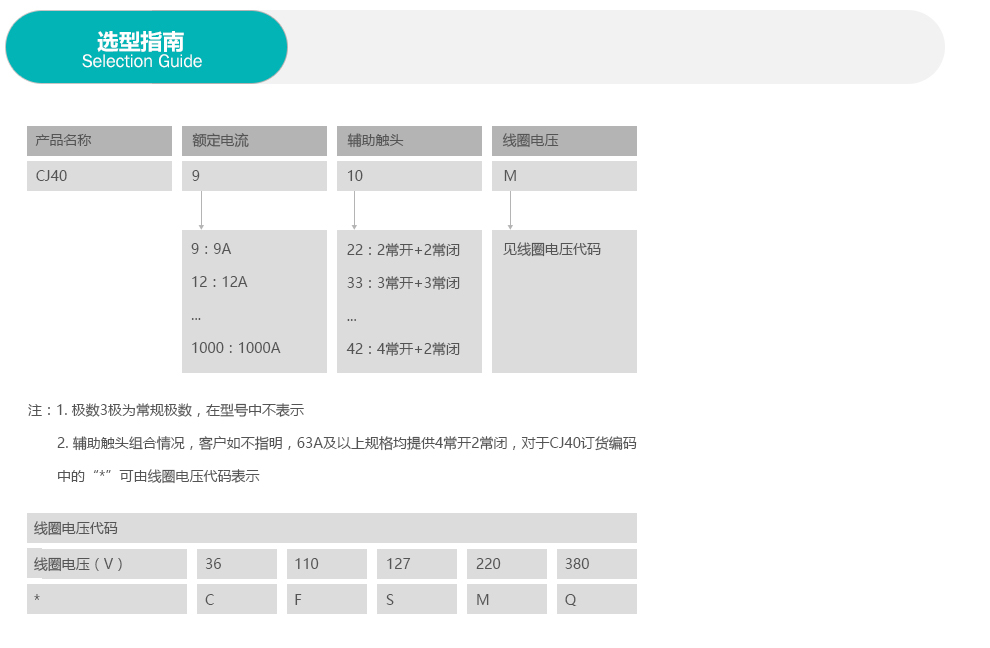Click the coil voltage value M cell
990x648 pixels.
tap(564, 176)
